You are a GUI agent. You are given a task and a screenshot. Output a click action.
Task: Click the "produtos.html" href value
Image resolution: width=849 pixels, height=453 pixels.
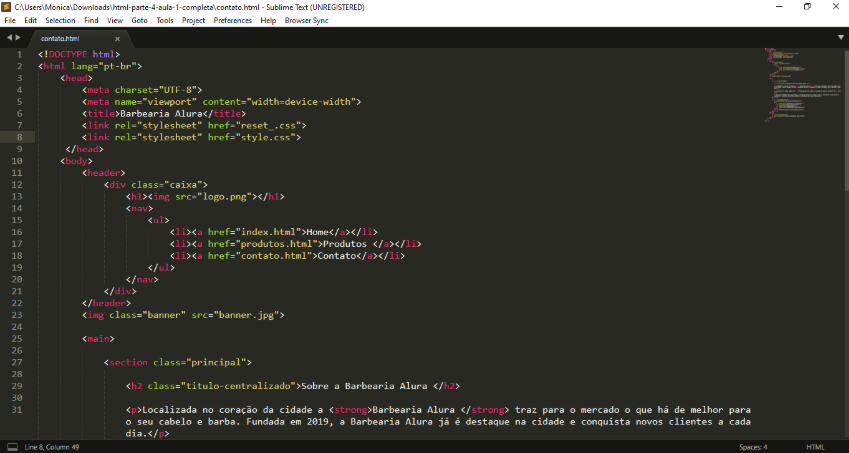(276, 244)
